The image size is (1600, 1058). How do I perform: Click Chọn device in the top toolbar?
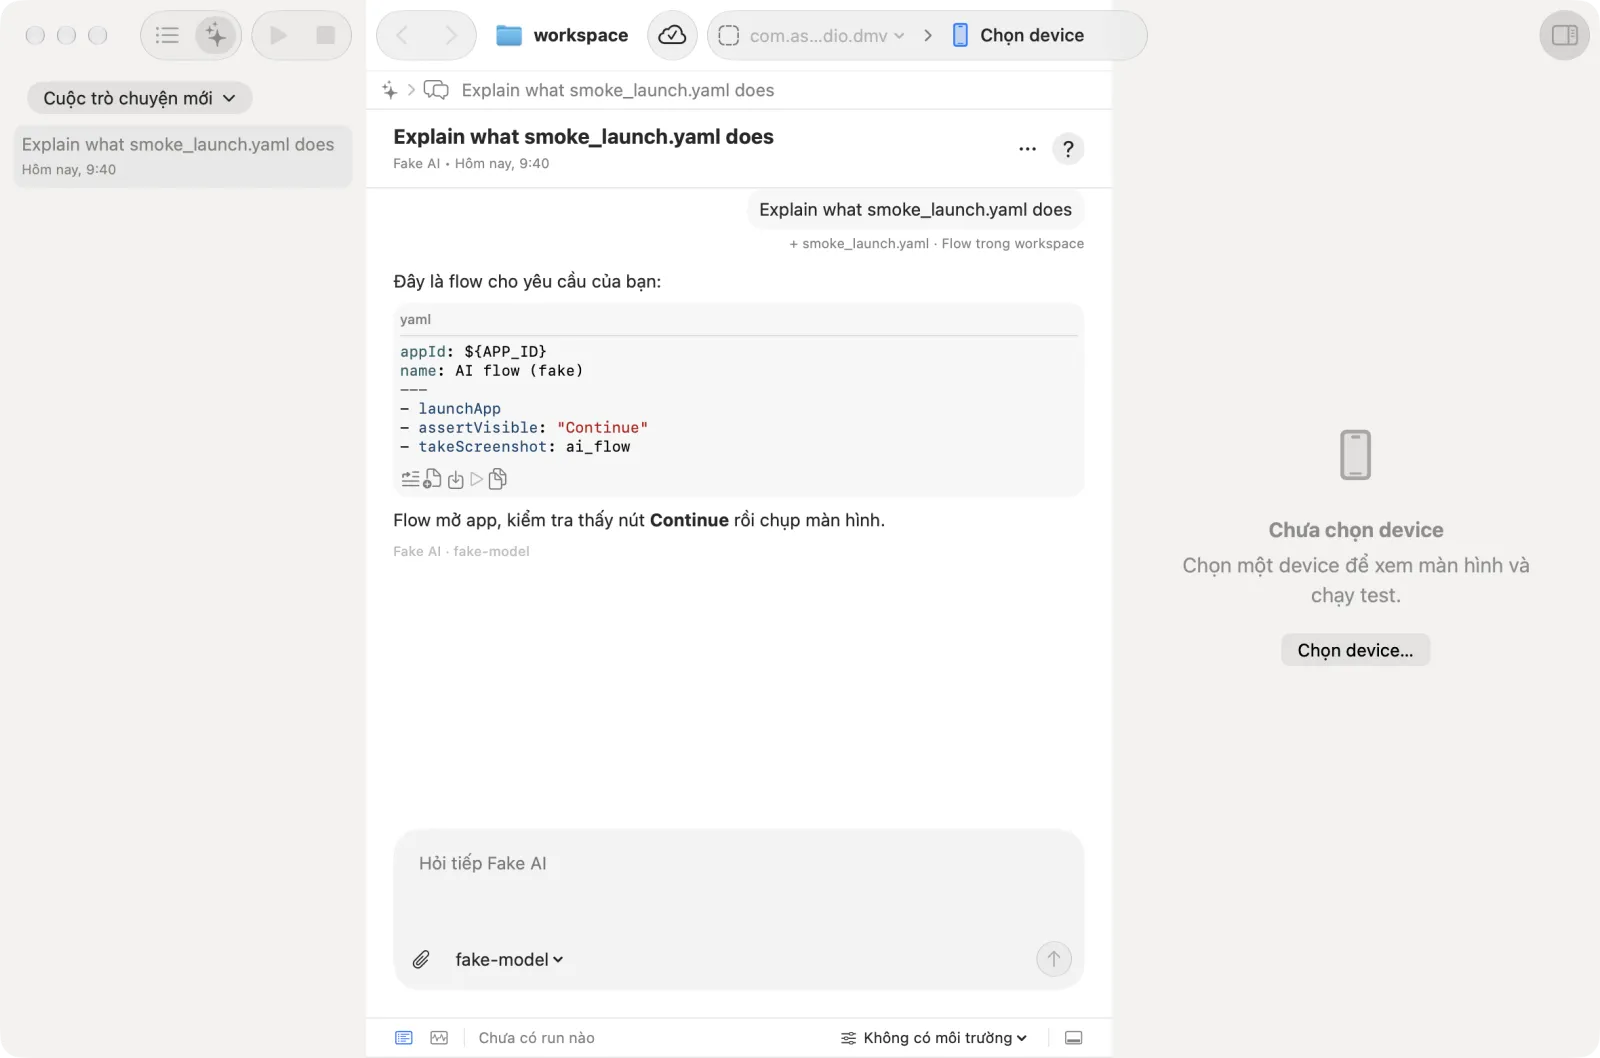(x=1018, y=35)
